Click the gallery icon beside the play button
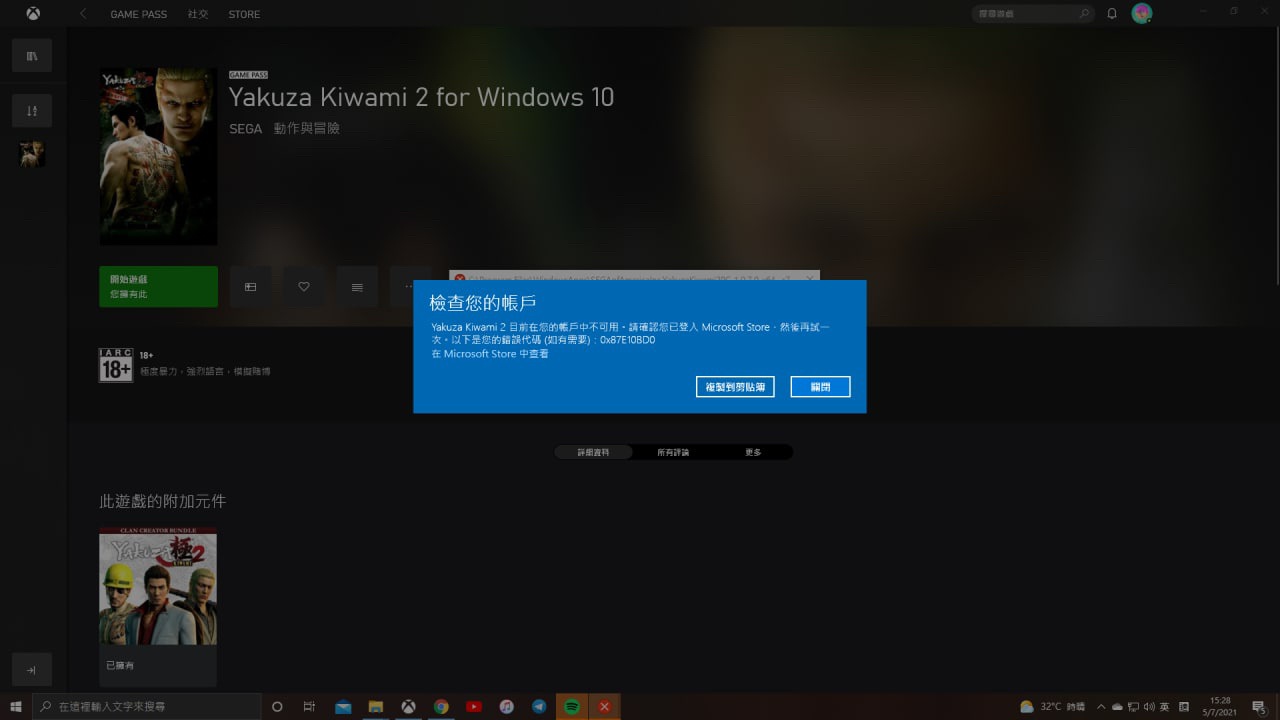Viewport: 1280px width, 720px height. [x=250, y=286]
